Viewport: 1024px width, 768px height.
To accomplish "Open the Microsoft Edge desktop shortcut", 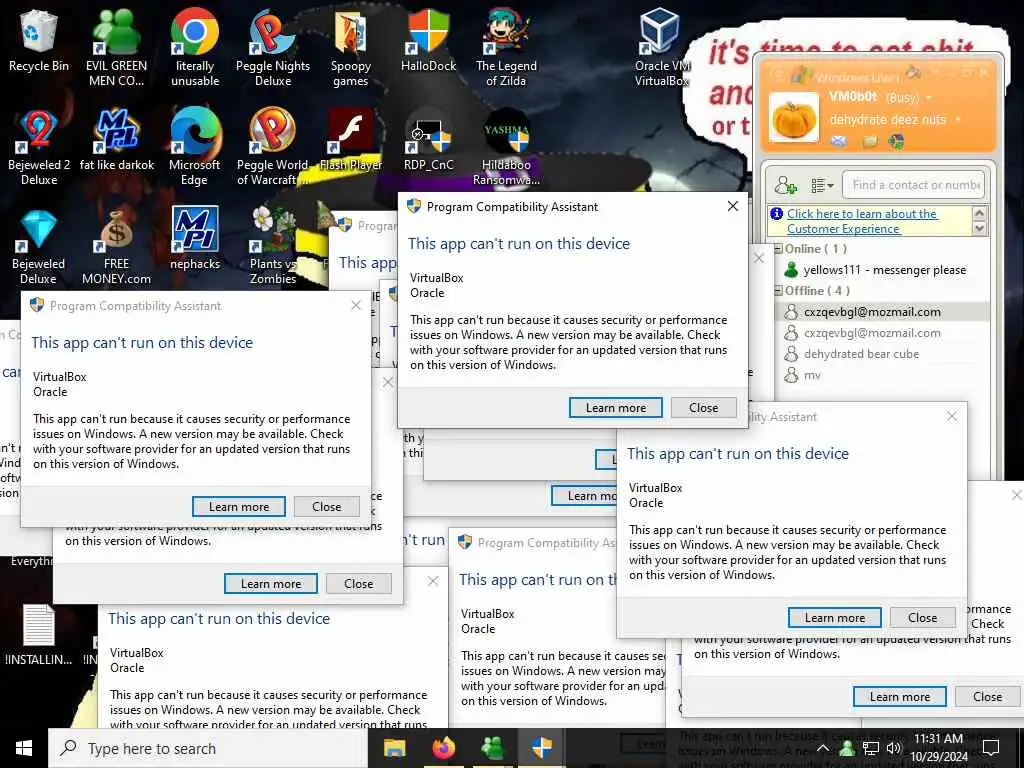I will pos(195,147).
